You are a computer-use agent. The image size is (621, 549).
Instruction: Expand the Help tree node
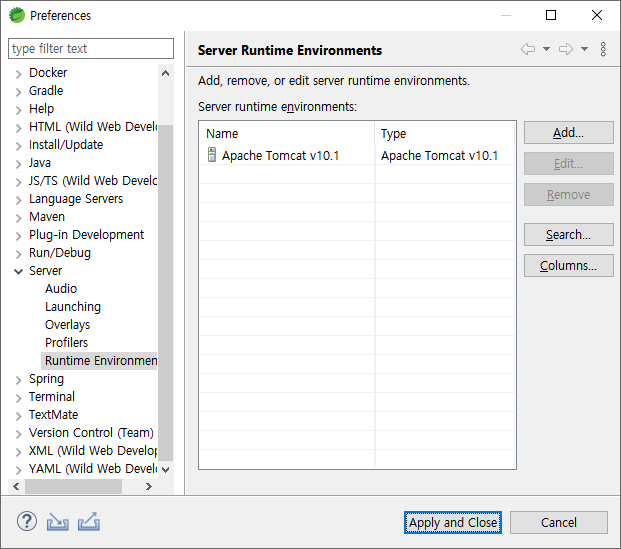tap(18, 110)
